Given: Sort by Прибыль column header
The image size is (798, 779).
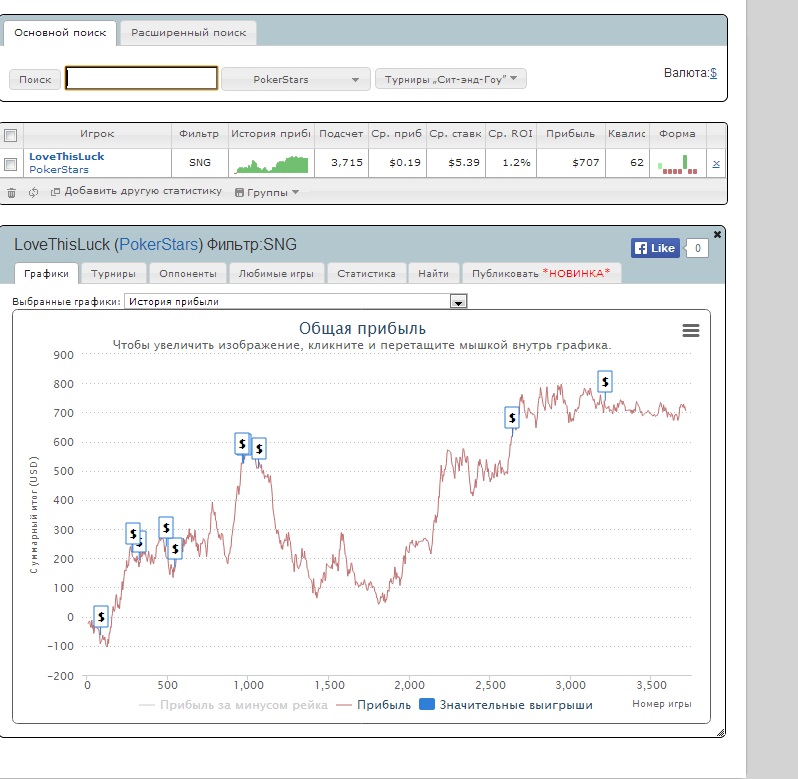Looking at the screenshot, I should pyautogui.click(x=571, y=134).
